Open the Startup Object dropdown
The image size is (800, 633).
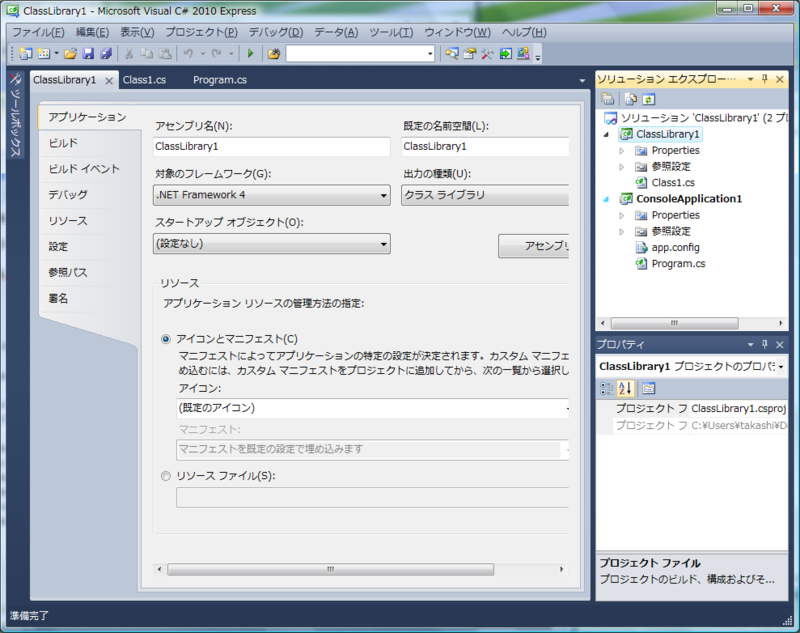[x=271, y=244]
